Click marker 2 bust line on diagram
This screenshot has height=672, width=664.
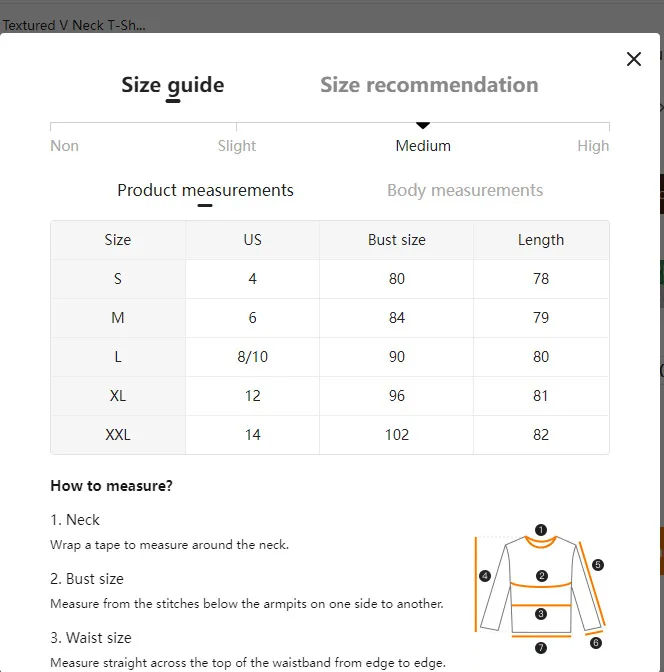pyautogui.click(x=541, y=576)
